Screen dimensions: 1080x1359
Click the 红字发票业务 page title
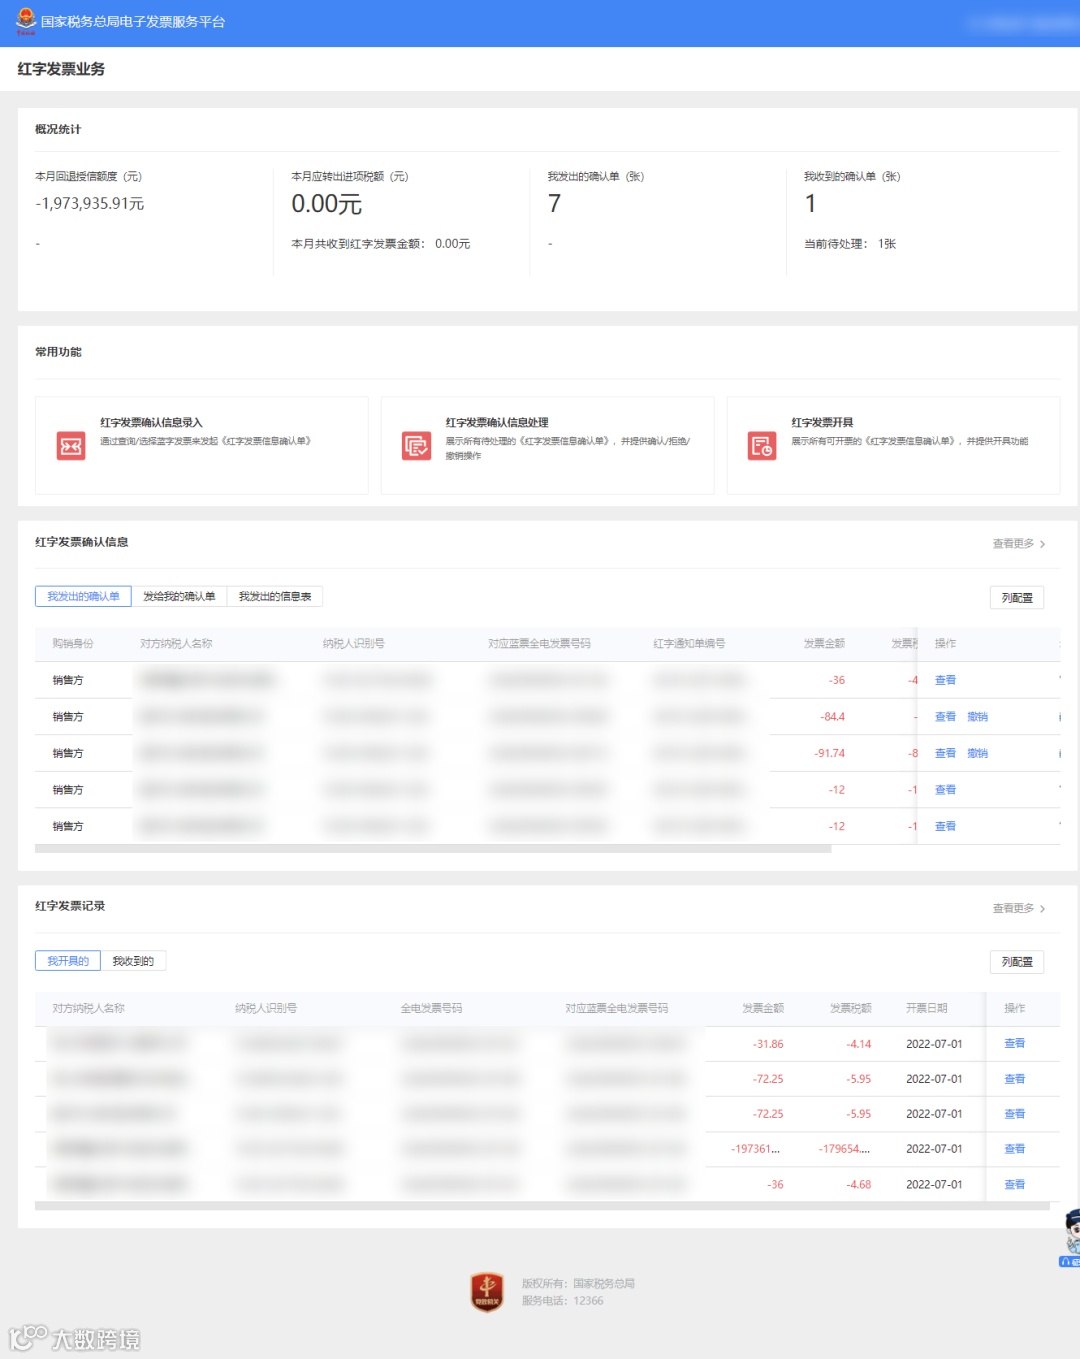[61, 69]
